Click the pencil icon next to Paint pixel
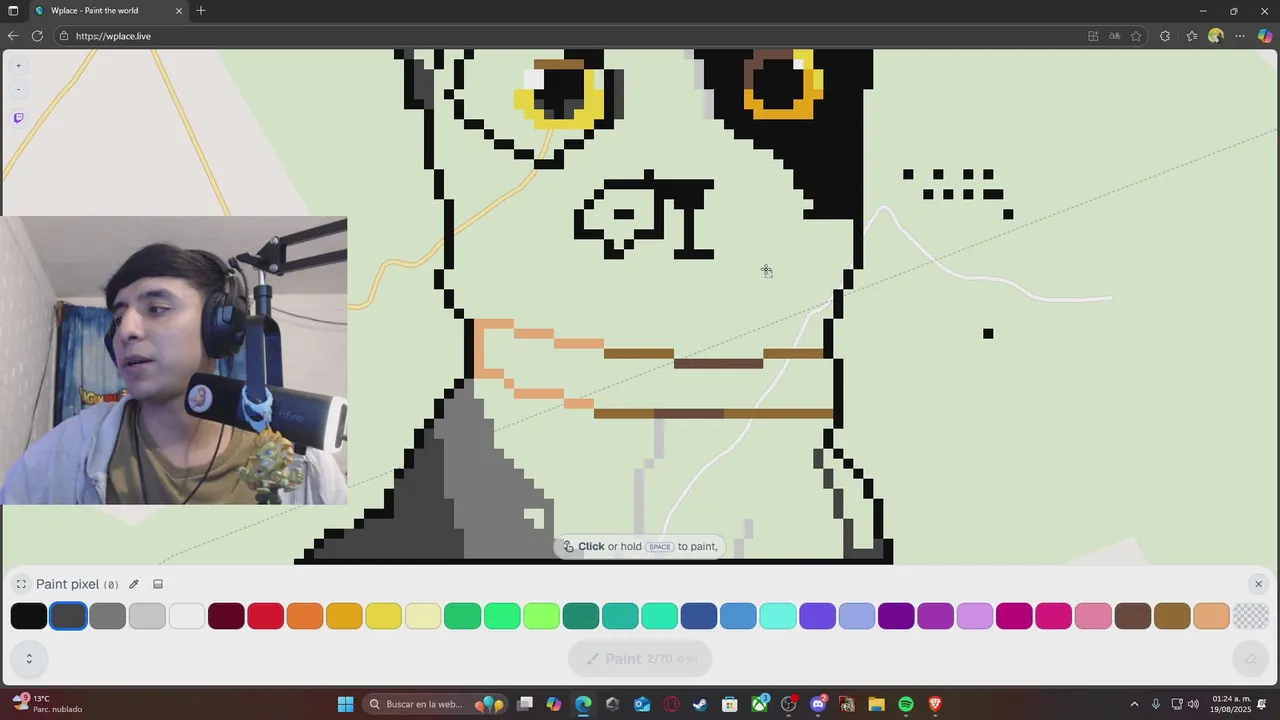 pos(134,584)
